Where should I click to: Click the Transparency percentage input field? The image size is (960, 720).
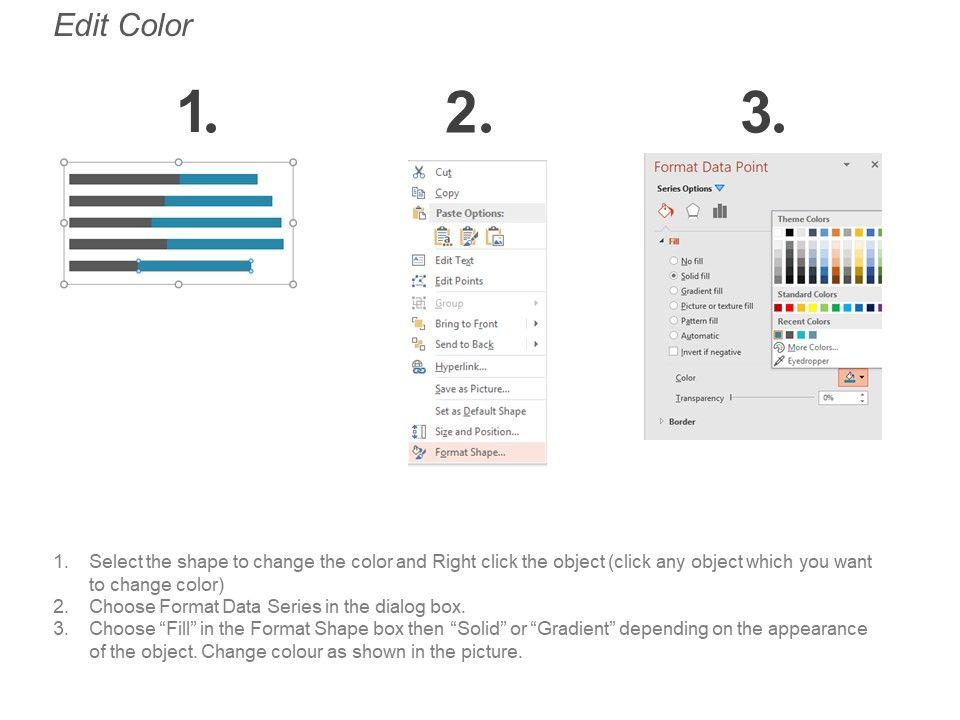tap(836, 398)
